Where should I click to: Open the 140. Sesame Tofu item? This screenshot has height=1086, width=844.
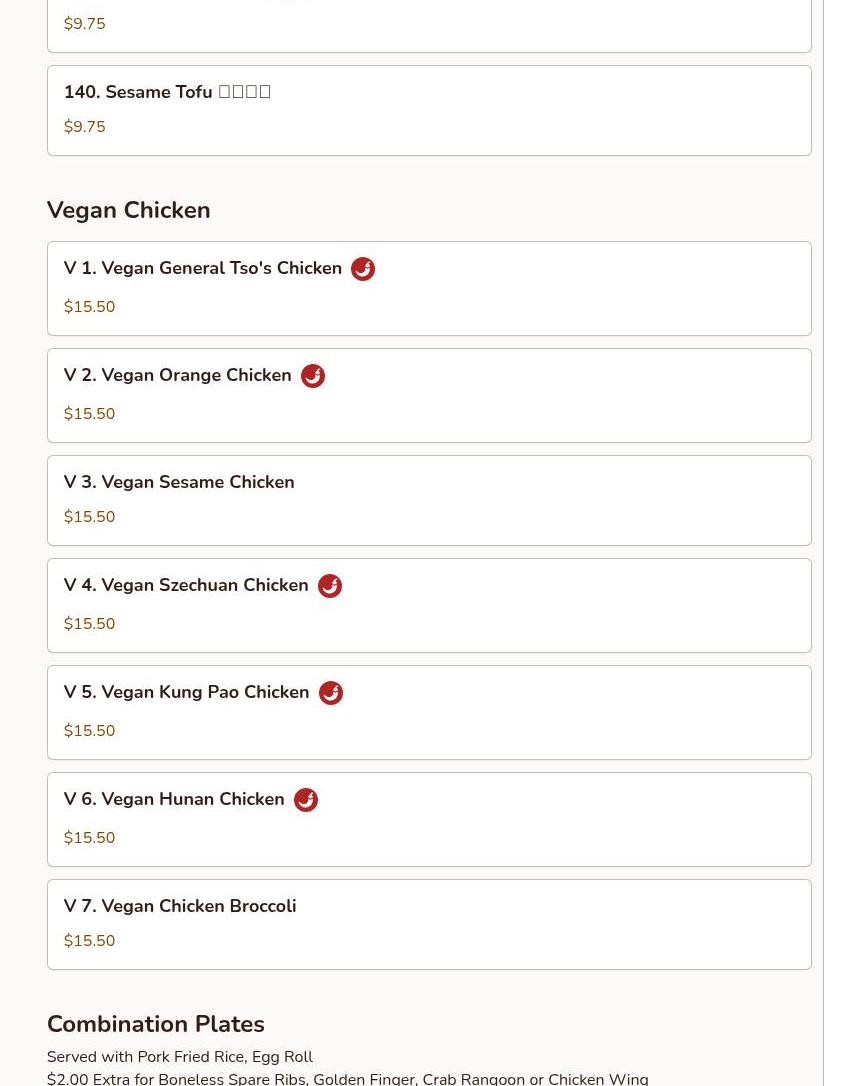429,111
